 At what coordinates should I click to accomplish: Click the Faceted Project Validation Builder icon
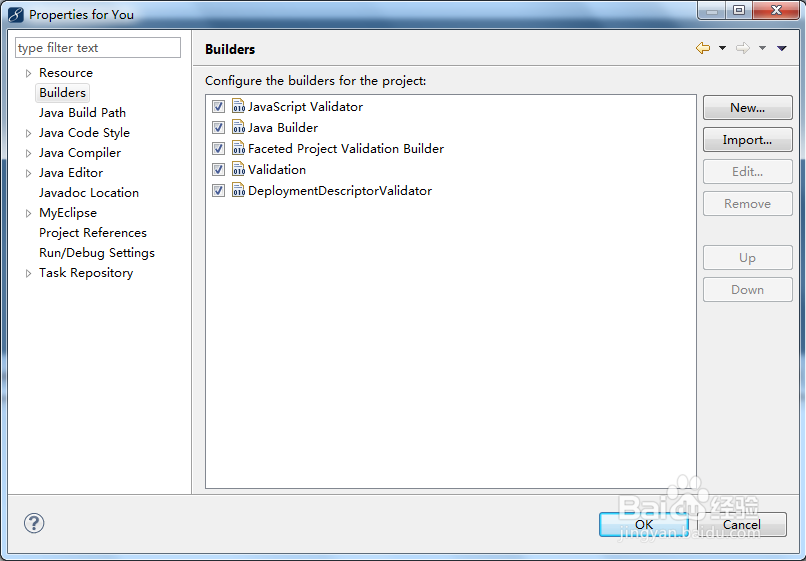point(238,148)
